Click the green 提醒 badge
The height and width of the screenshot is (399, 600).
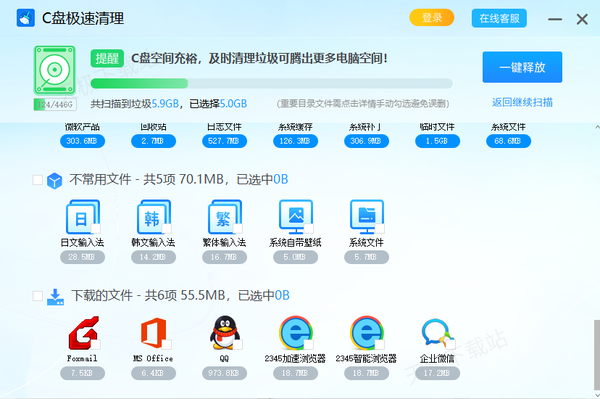[107, 59]
